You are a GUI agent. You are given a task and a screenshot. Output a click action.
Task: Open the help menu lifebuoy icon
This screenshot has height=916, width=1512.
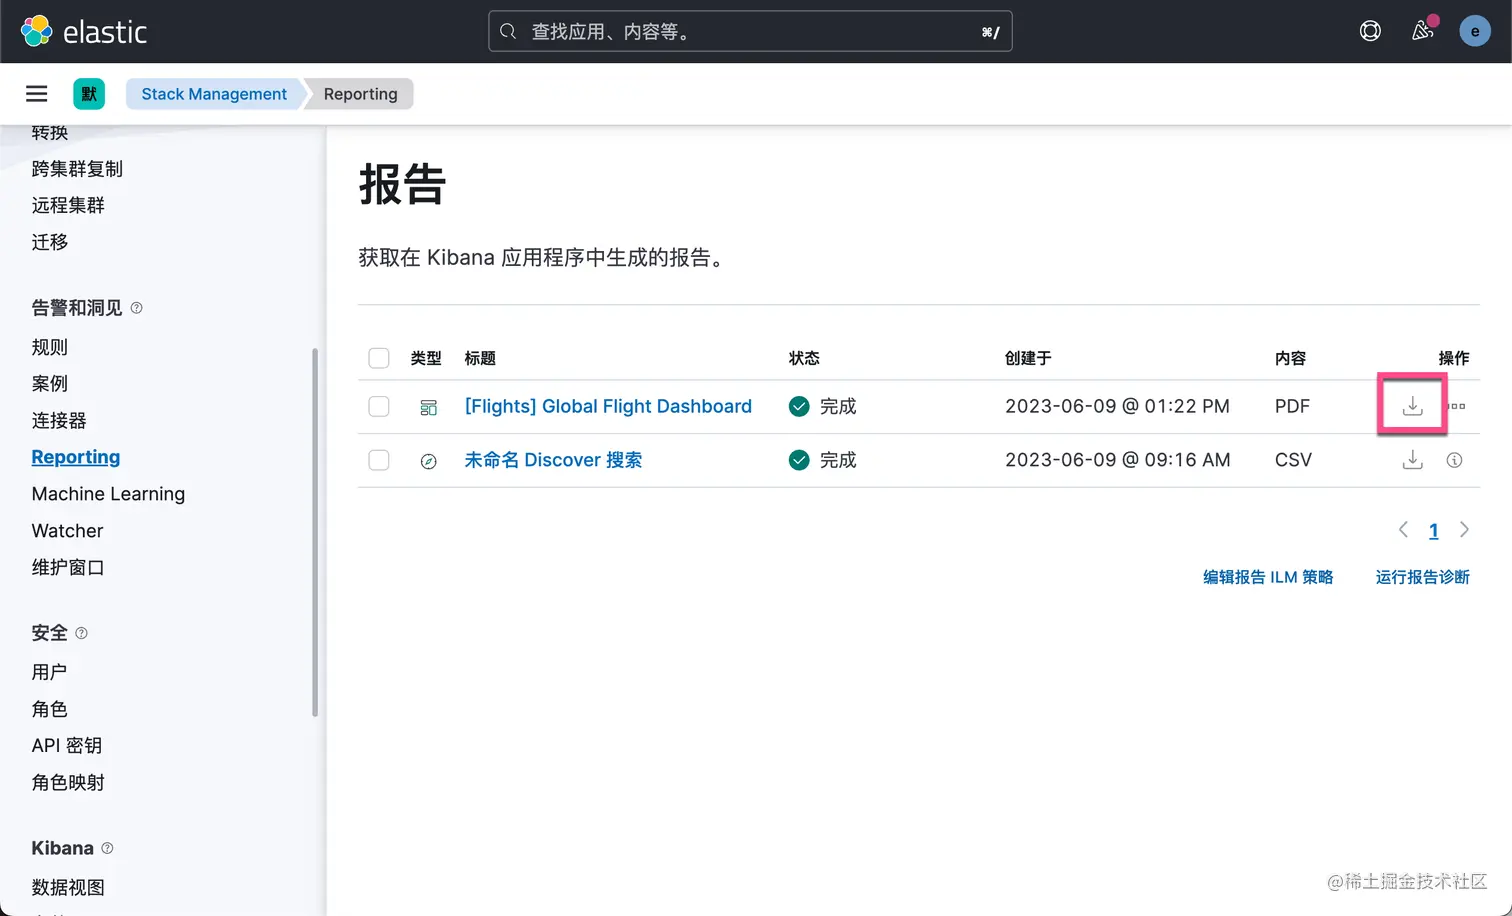[x=1370, y=31]
